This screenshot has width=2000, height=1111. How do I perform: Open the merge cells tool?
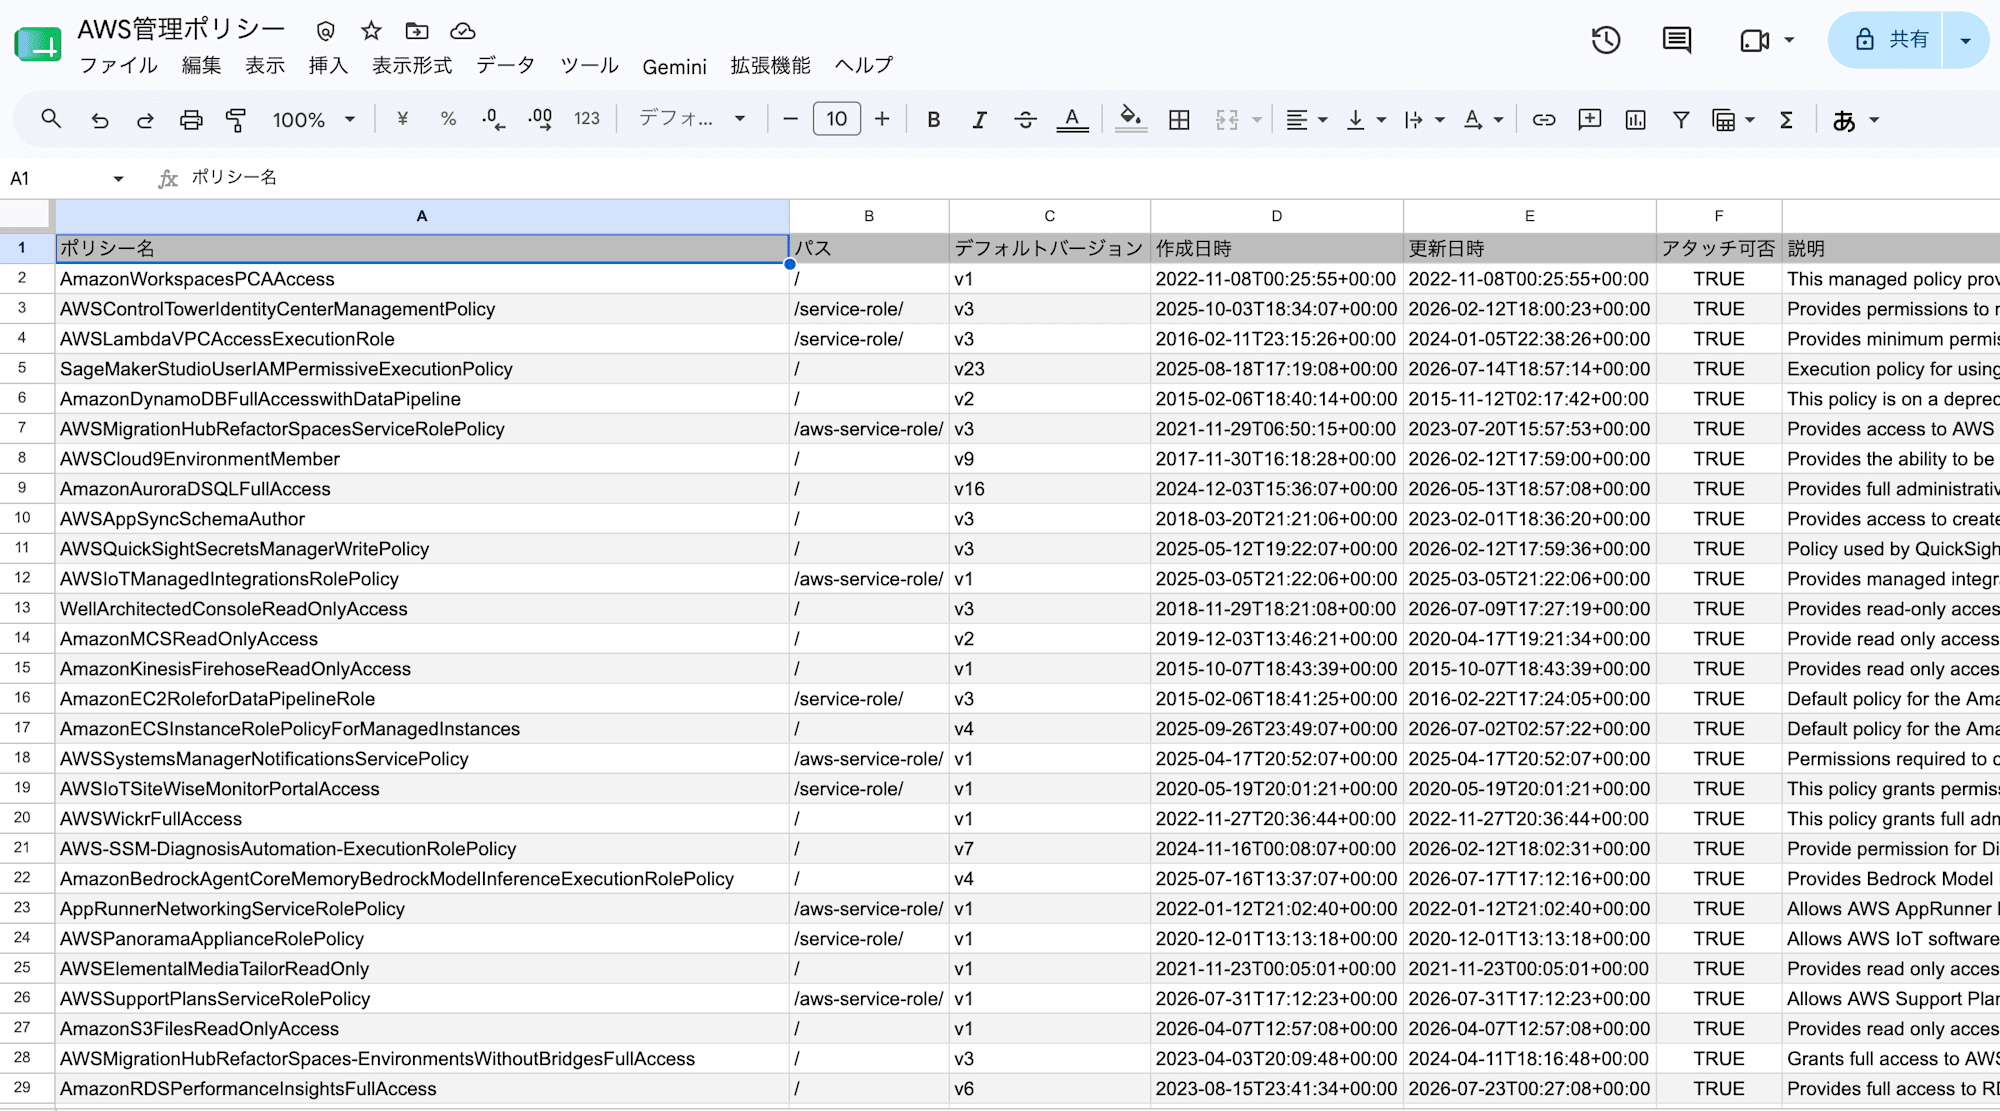1227,120
